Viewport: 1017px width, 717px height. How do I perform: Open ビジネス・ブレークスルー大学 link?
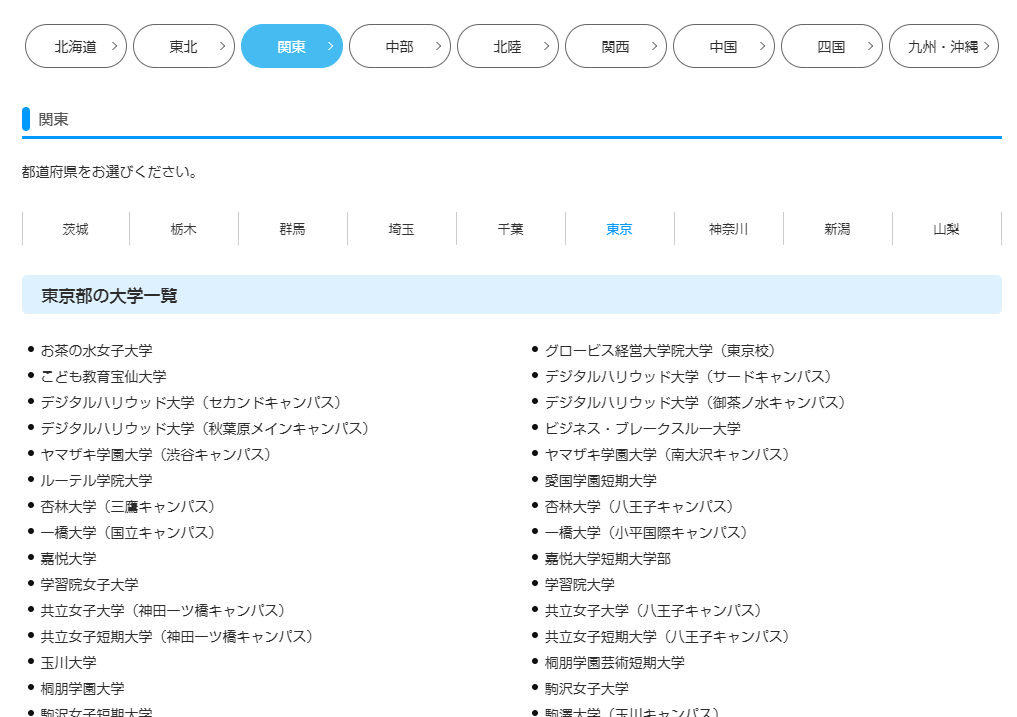[642, 429]
